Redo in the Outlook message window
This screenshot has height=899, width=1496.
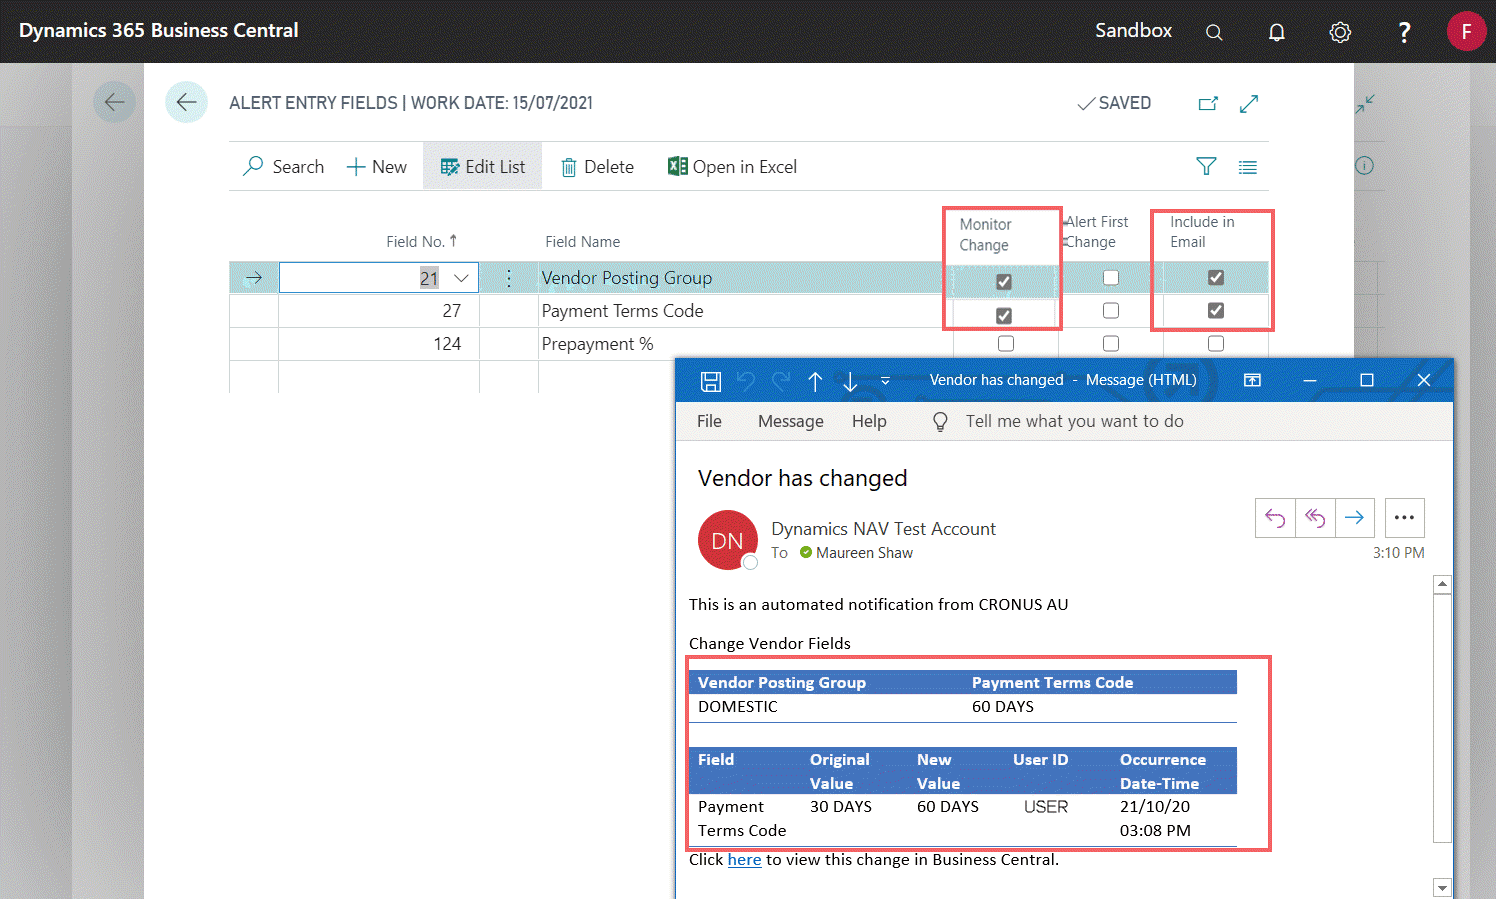(x=781, y=381)
